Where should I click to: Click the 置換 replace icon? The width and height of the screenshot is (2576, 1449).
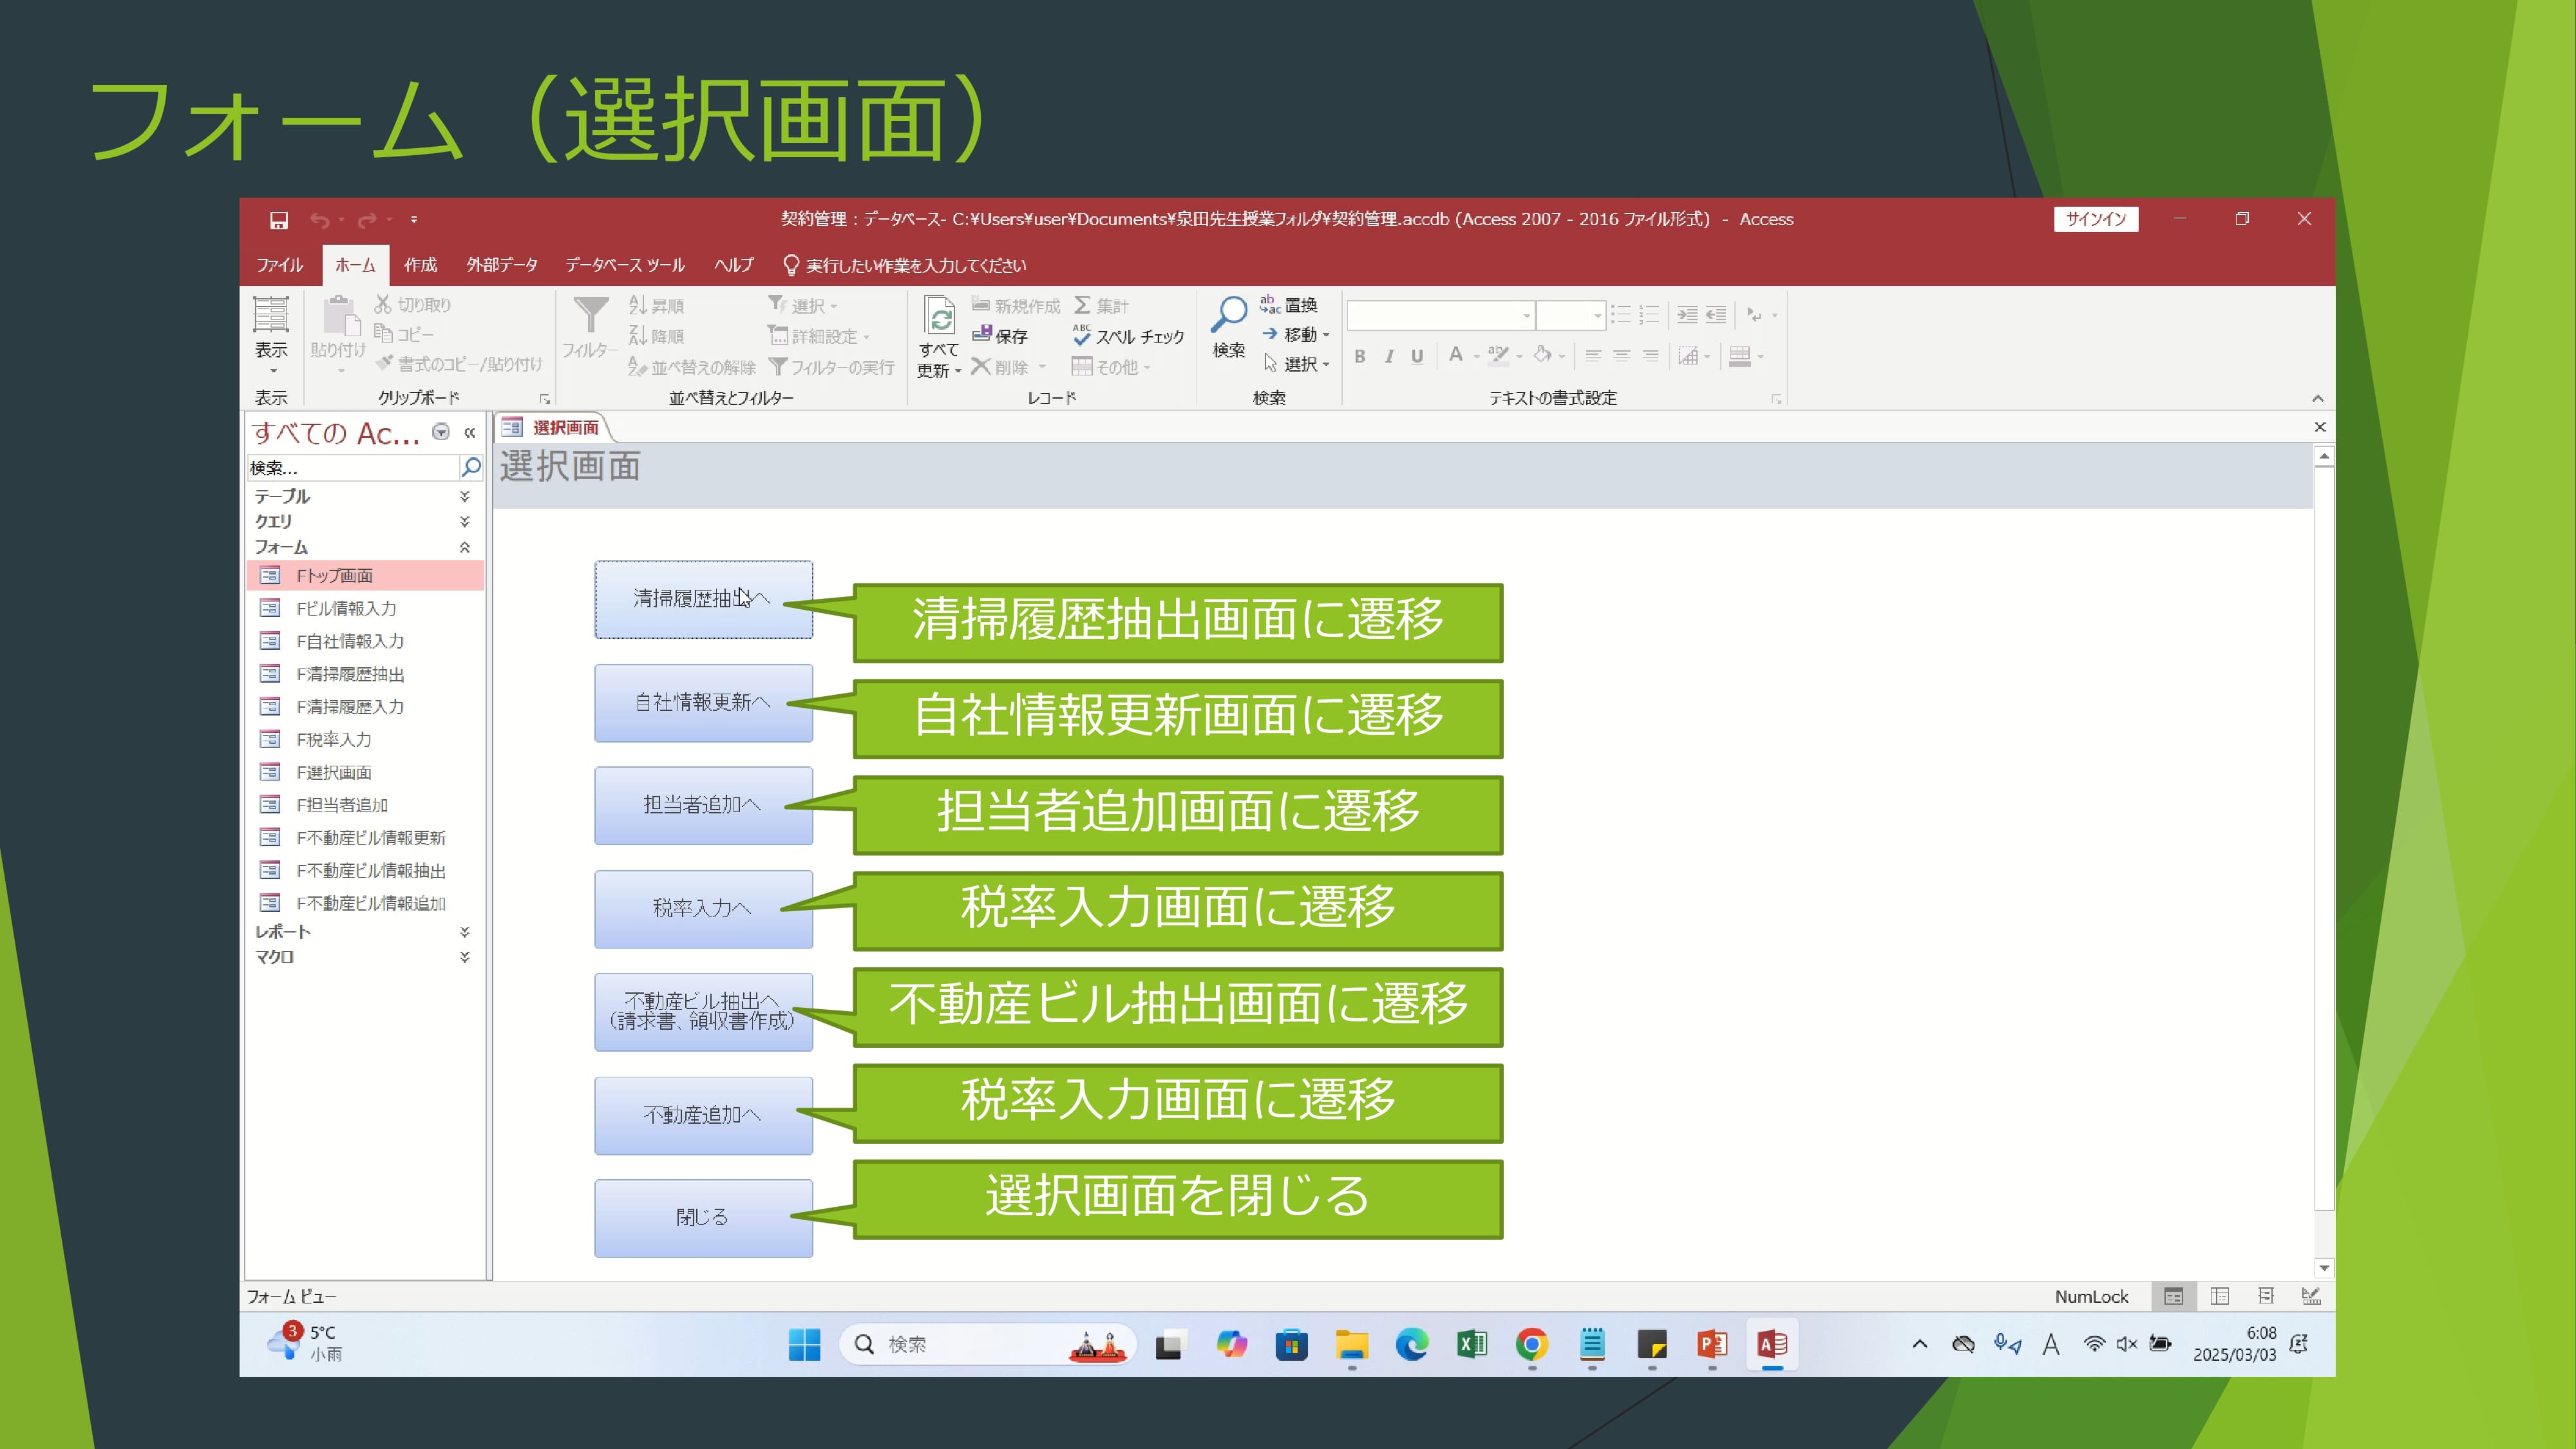(x=1270, y=304)
